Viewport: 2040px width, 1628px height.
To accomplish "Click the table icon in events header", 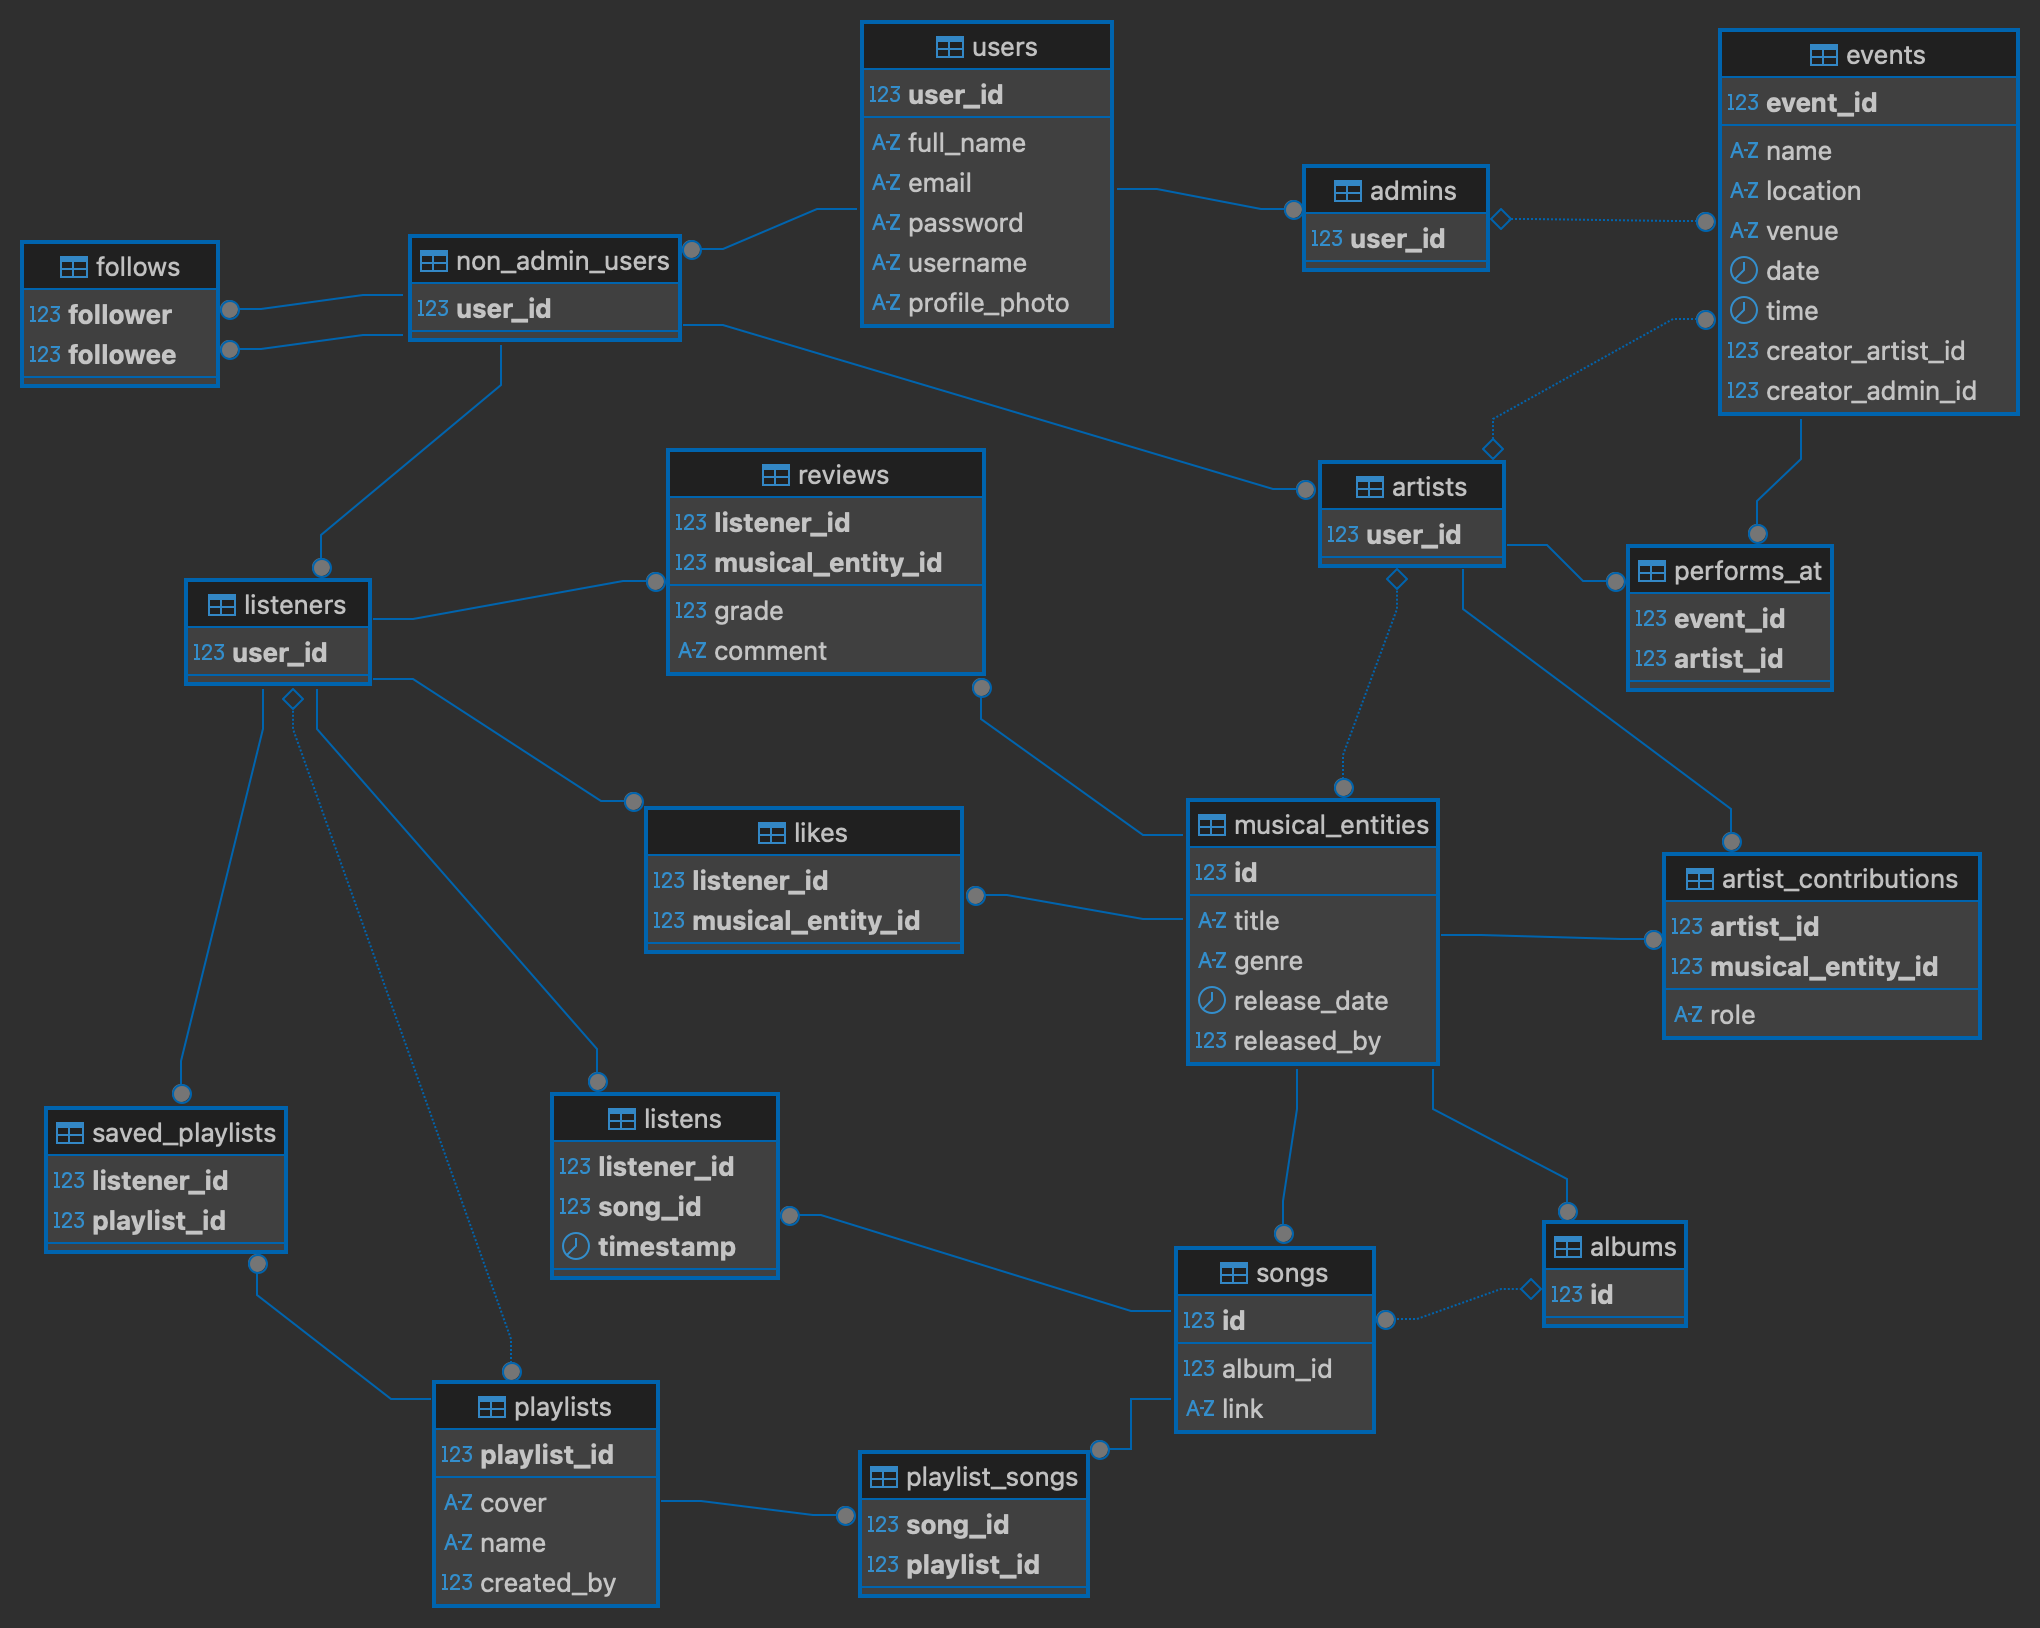I will coord(1823,55).
